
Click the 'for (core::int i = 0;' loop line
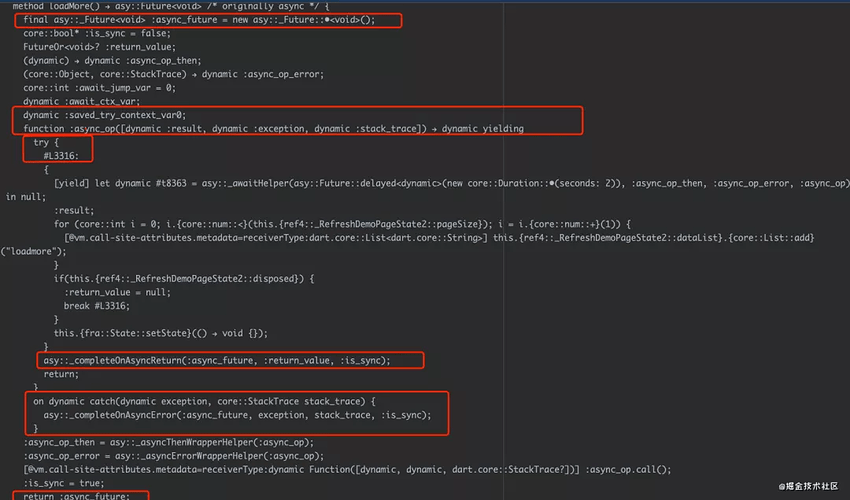pos(342,224)
